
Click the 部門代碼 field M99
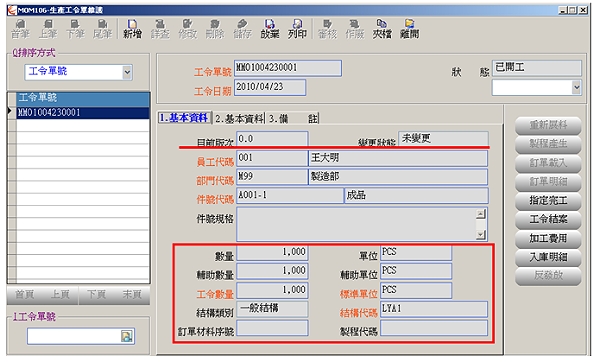pos(272,177)
